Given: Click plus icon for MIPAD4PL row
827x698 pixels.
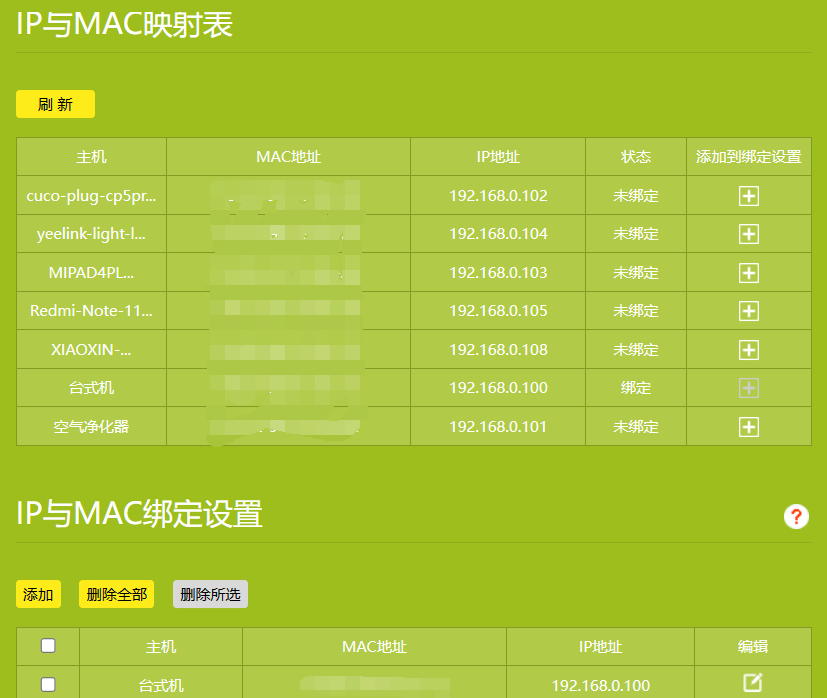Looking at the screenshot, I should tap(748, 273).
